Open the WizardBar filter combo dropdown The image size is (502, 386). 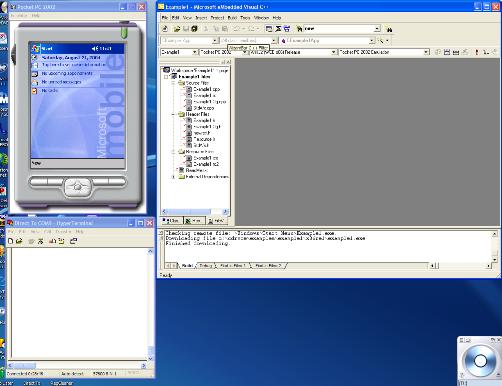pyautogui.click(x=274, y=41)
